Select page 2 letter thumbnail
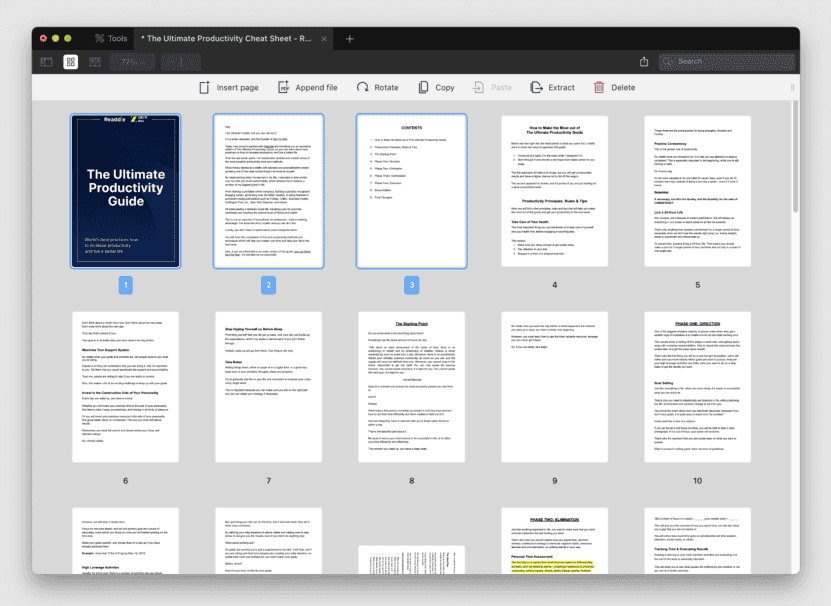The height and width of the screenshot is (606, 831). (269, 191)
